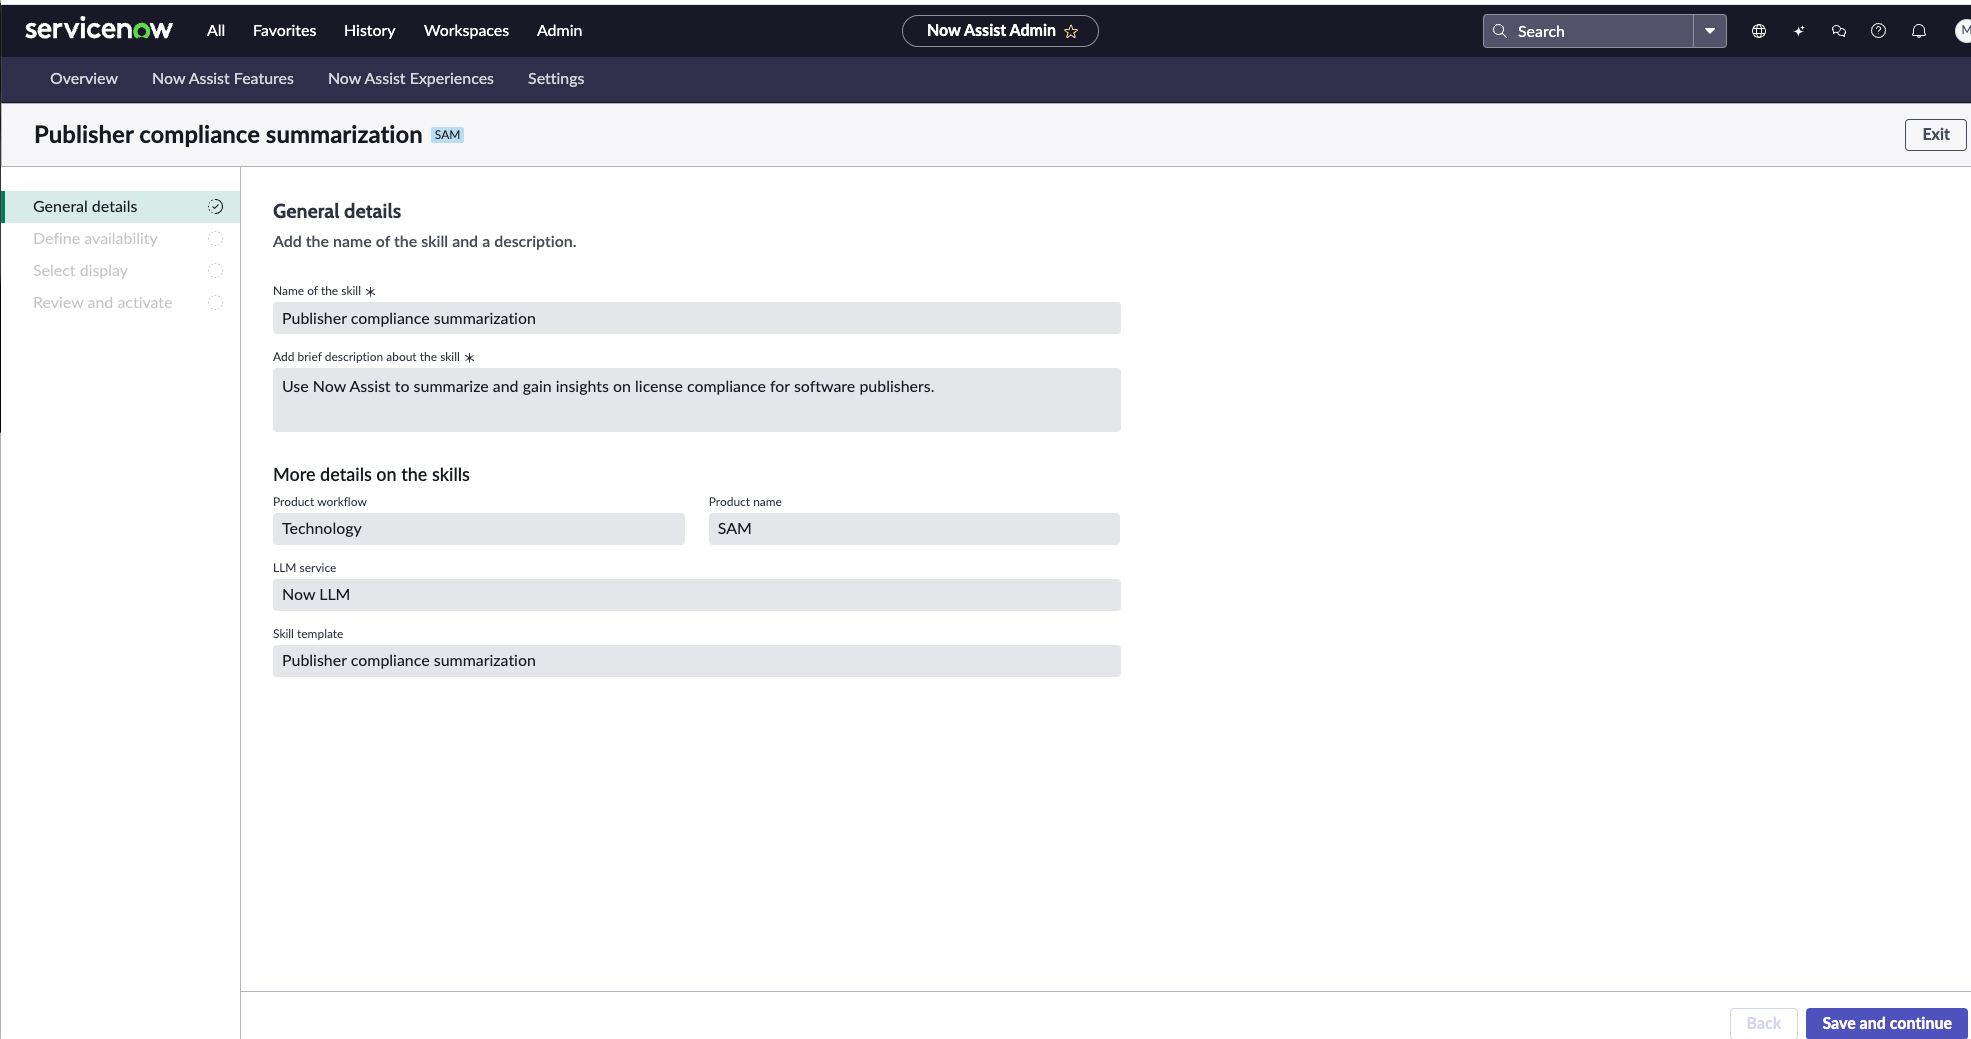This screenshot has height=1039, width=1971.
Task: Open the chat conversations icon
Action: [1839, 31]
